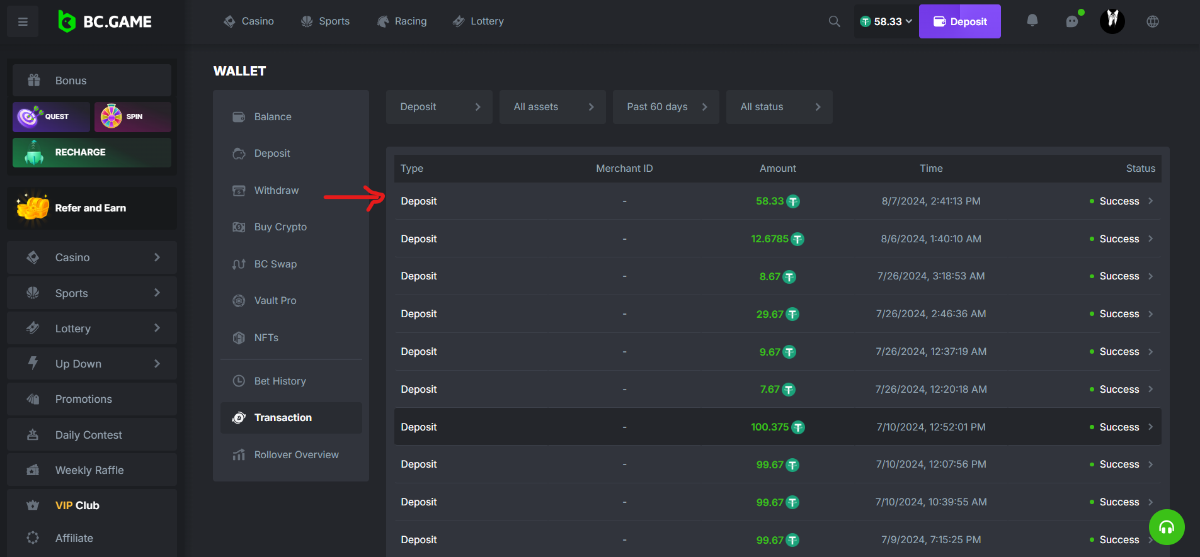1200x557 pixels.
Task: Expand the All status filter dropdown
Action: click(780, 107)
